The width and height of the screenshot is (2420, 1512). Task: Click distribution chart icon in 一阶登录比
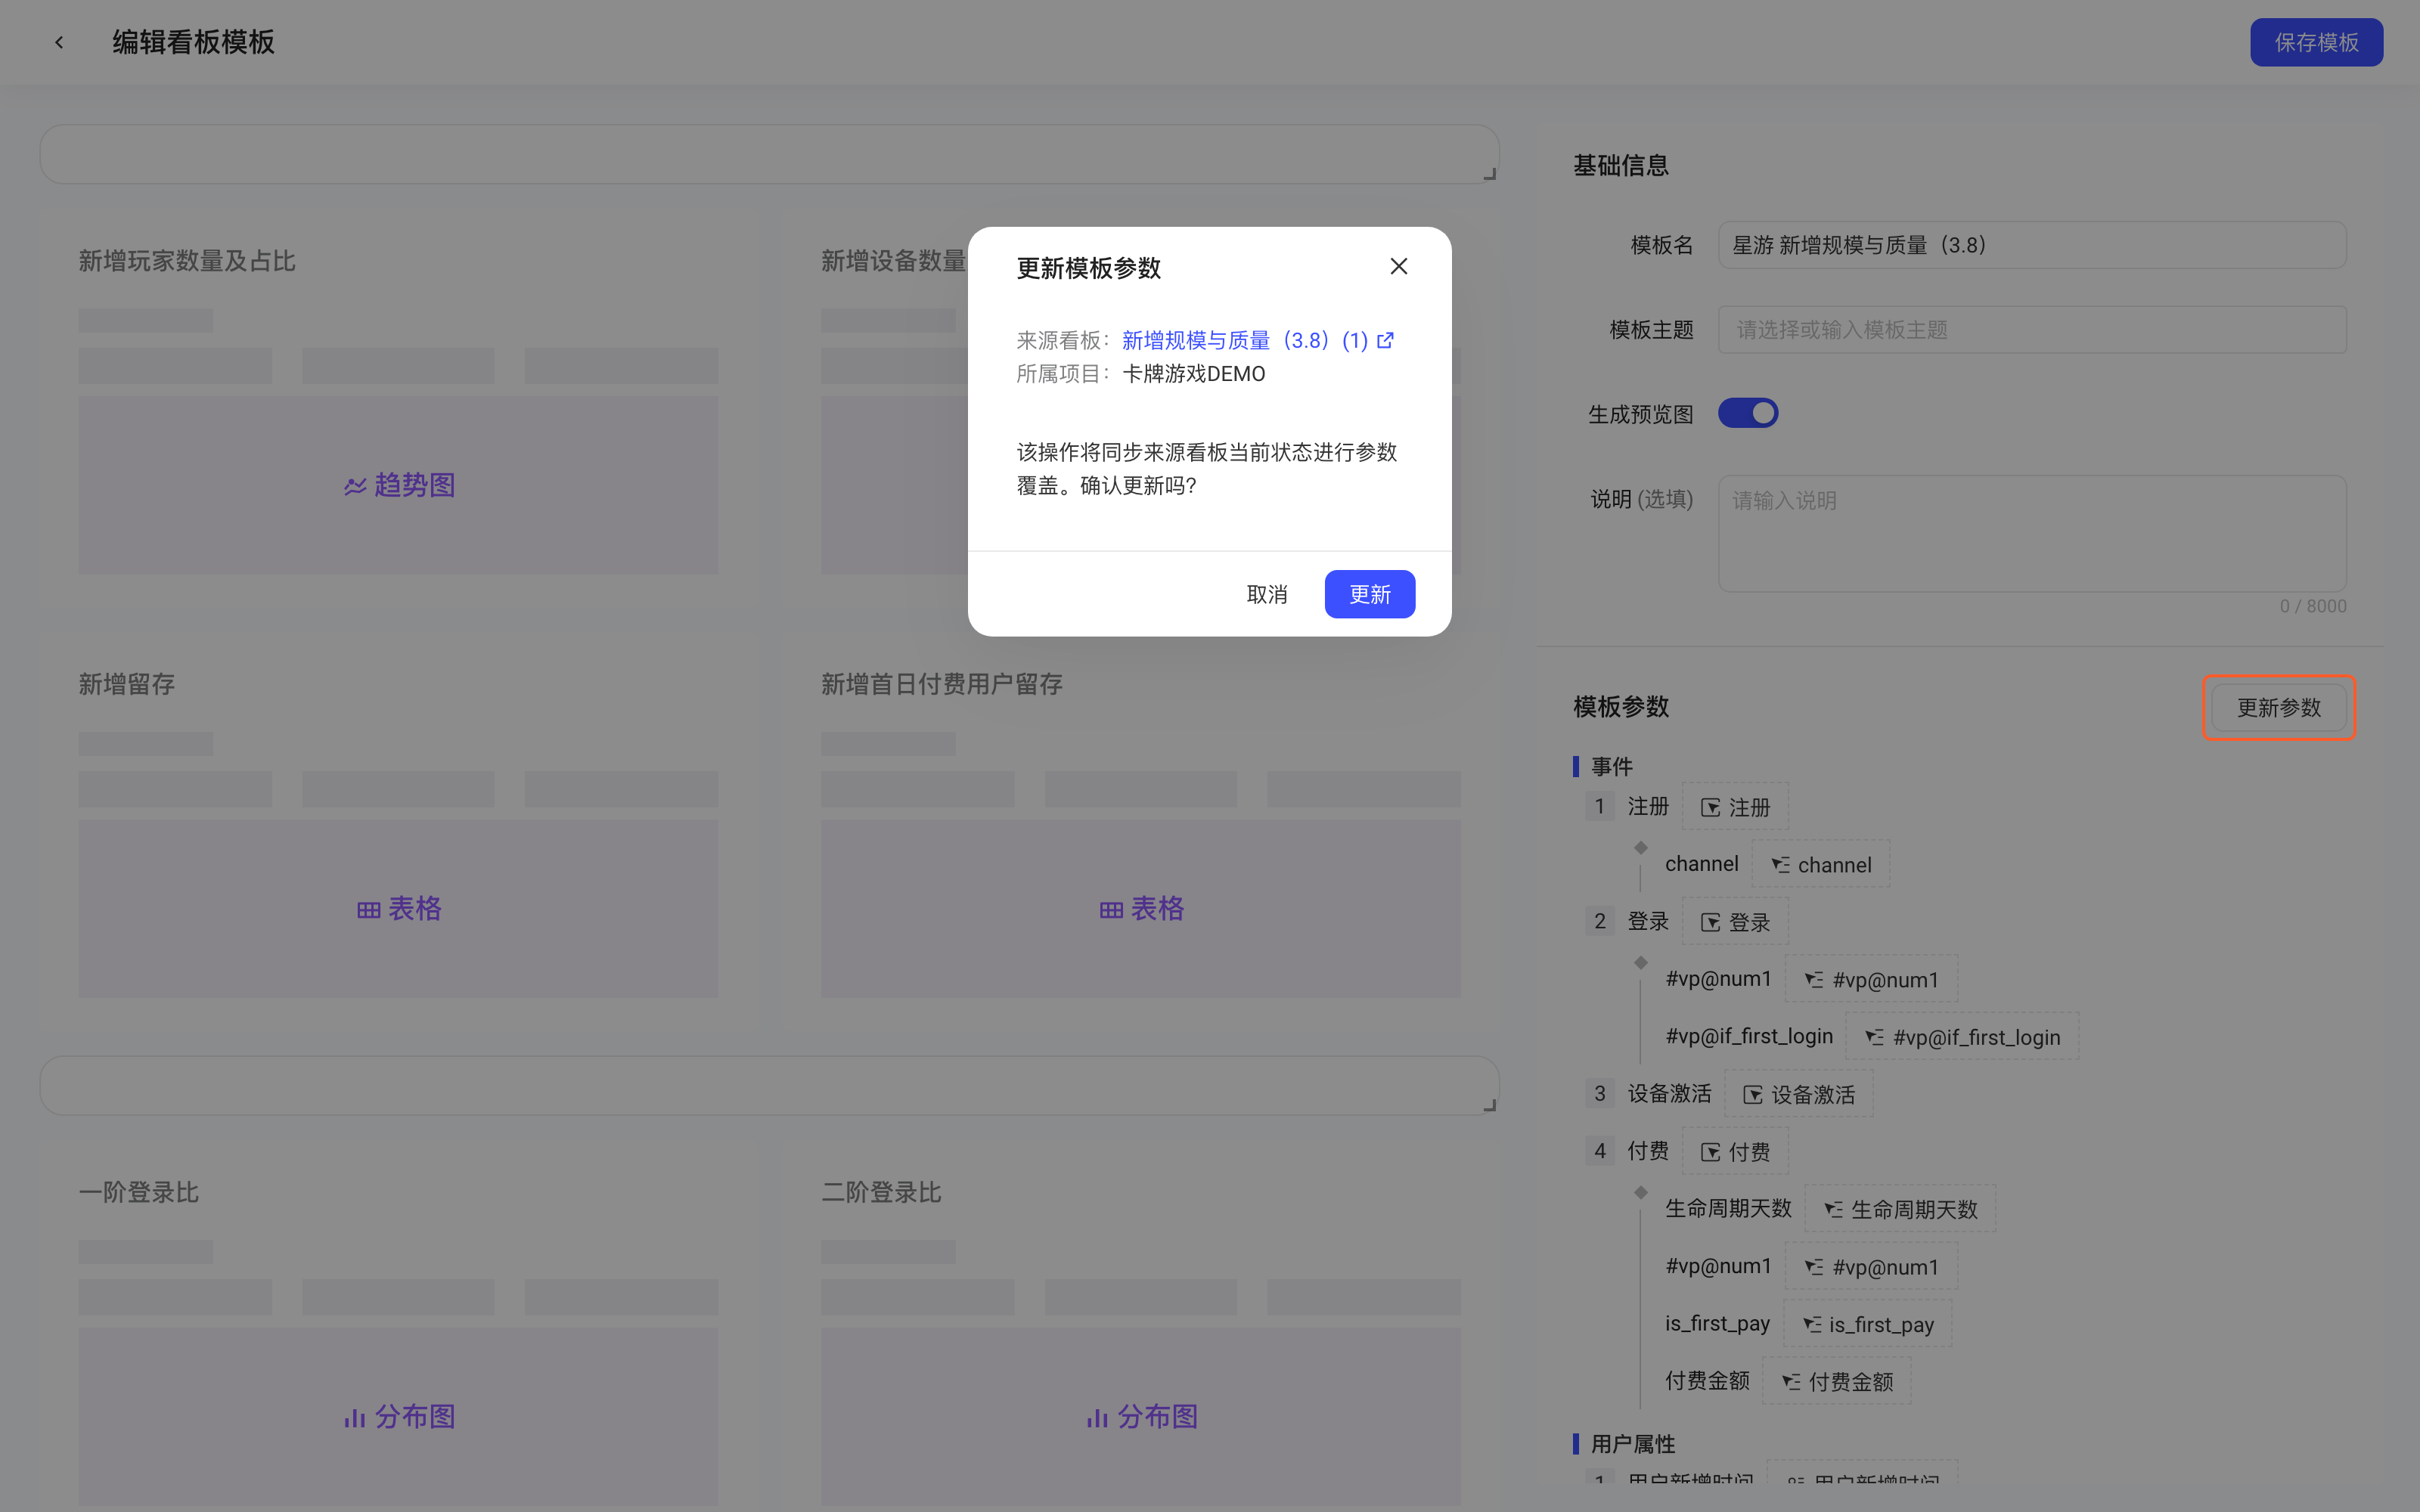tap(354, 1418)
